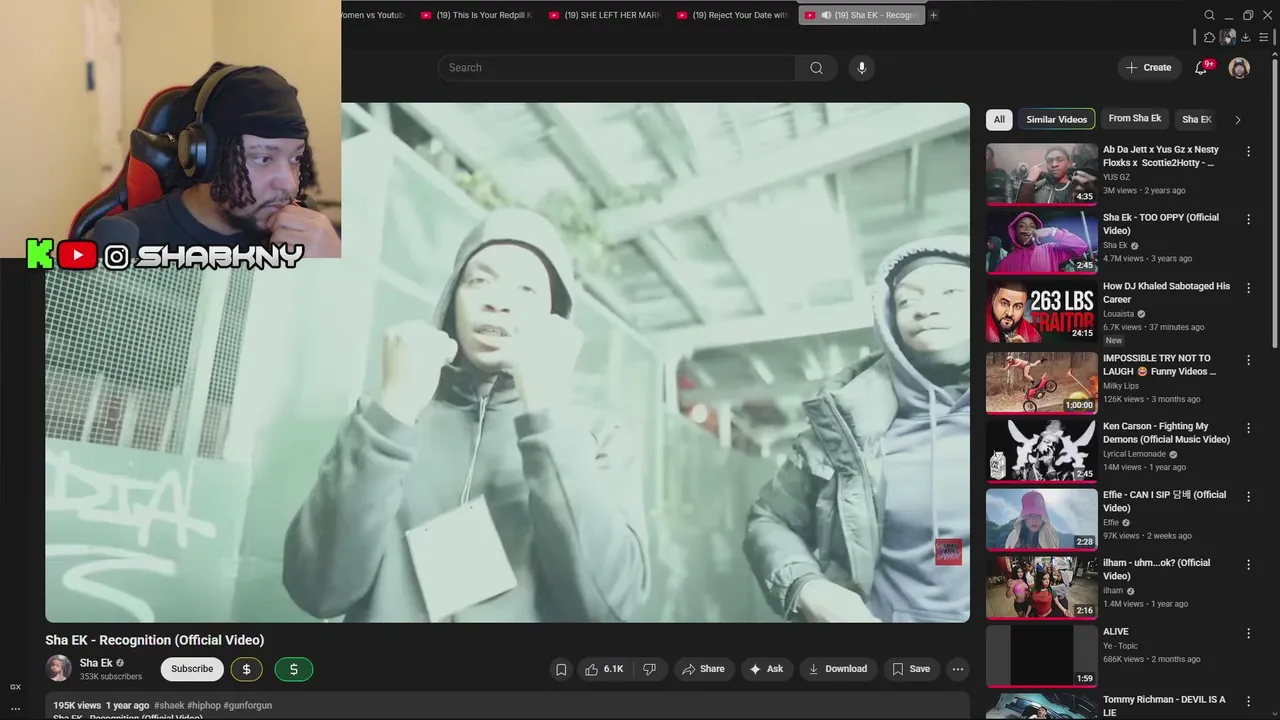Viewport: 1280px width, 720px height.
Task: Open options menu for ALIVE video
Action: 1248,633
